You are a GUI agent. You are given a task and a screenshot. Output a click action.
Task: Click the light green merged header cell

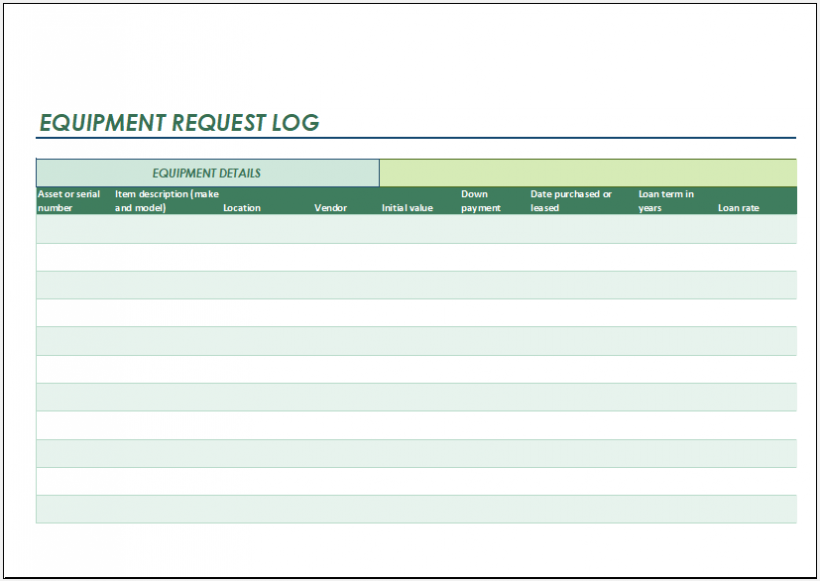point(588,173)
